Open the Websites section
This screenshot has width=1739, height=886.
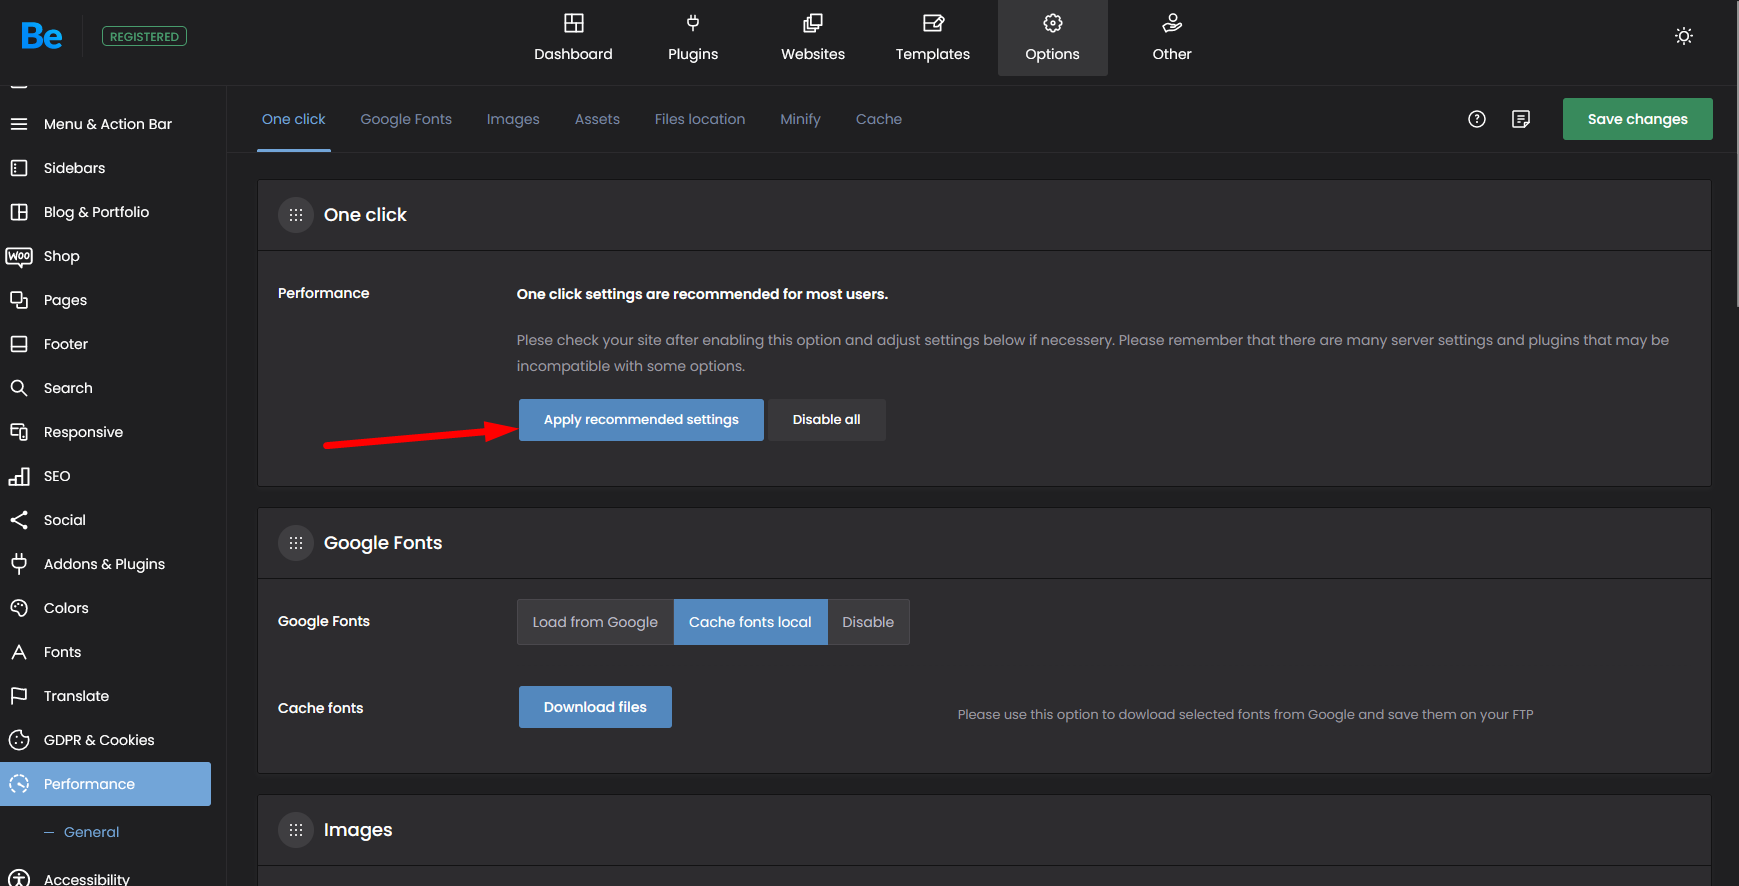pos(813,38)
